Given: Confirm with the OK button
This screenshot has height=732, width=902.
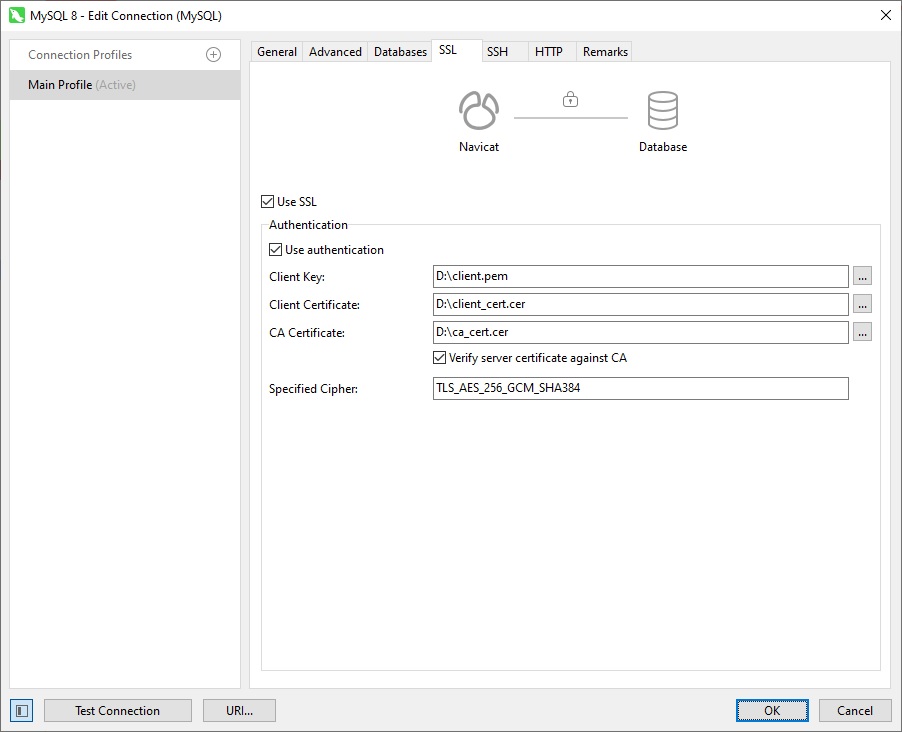Looking at the screenshot, I should [x=772, y=711].
